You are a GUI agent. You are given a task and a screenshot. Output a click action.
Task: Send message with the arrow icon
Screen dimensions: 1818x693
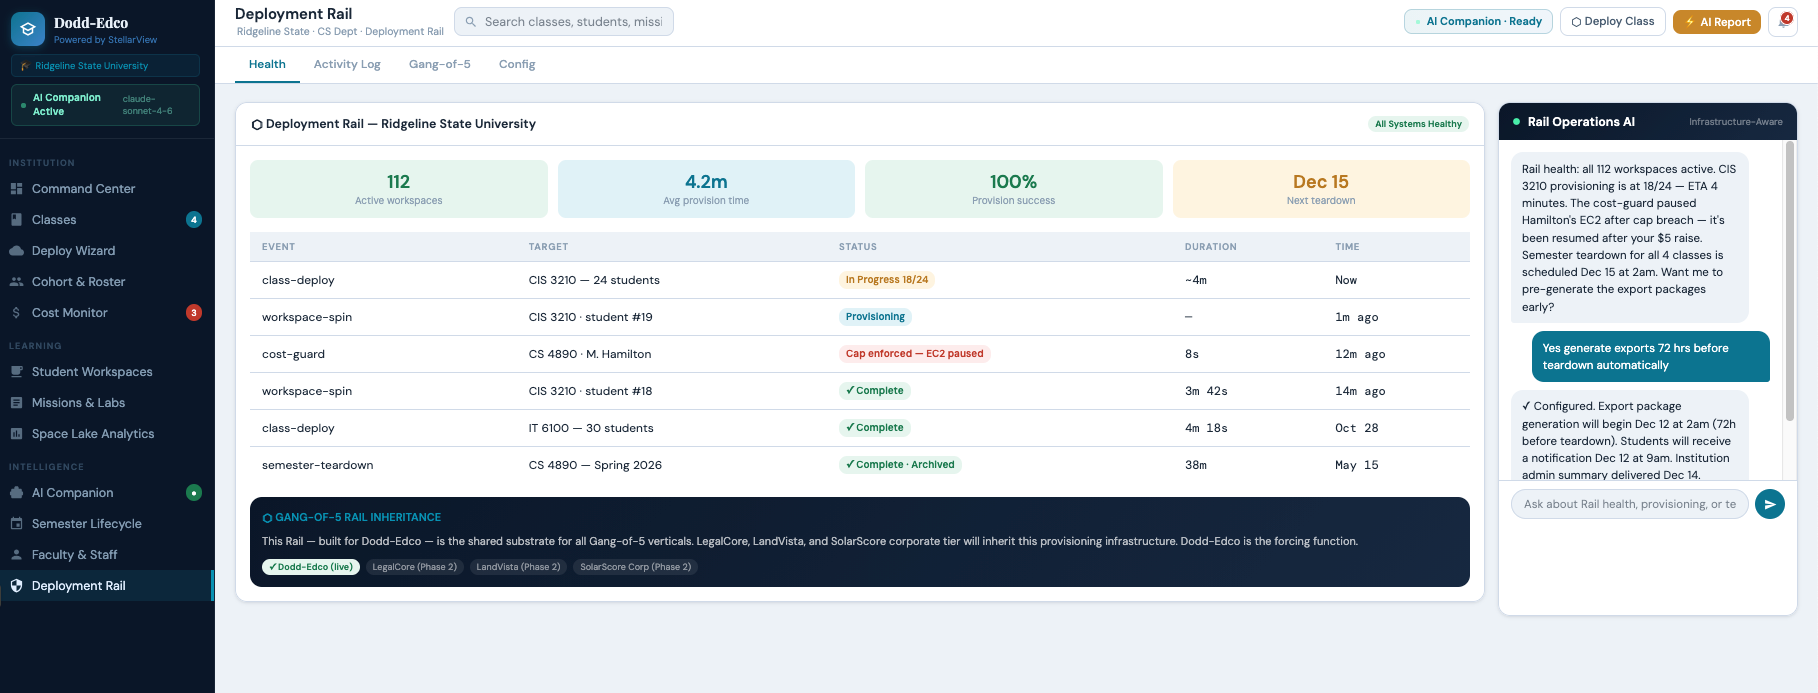[1769, 504]
